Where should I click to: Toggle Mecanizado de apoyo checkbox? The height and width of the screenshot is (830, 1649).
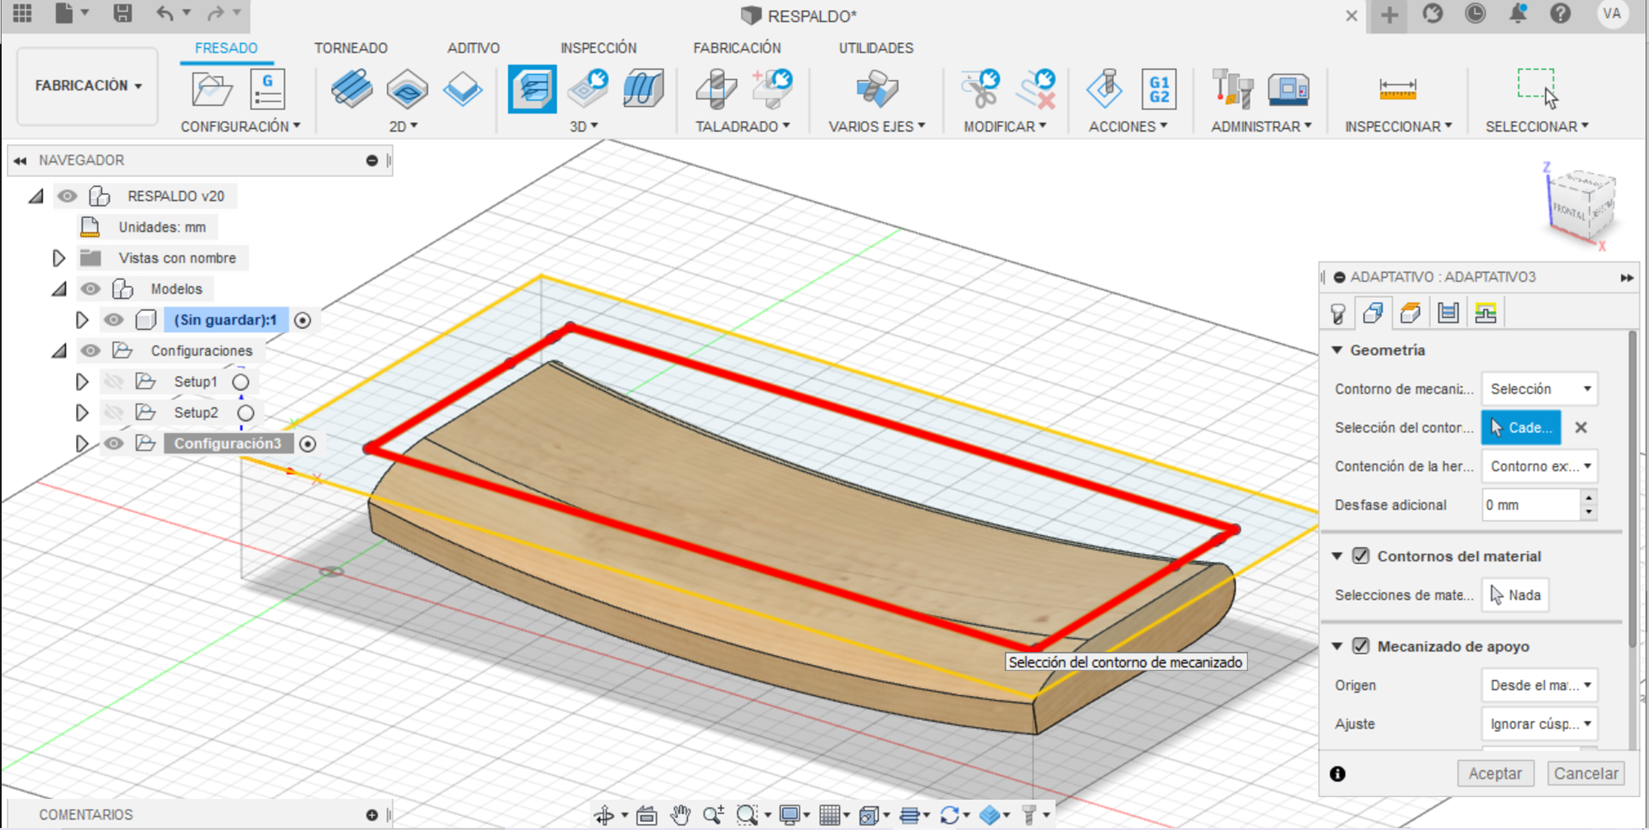(x=1361, y=646)
